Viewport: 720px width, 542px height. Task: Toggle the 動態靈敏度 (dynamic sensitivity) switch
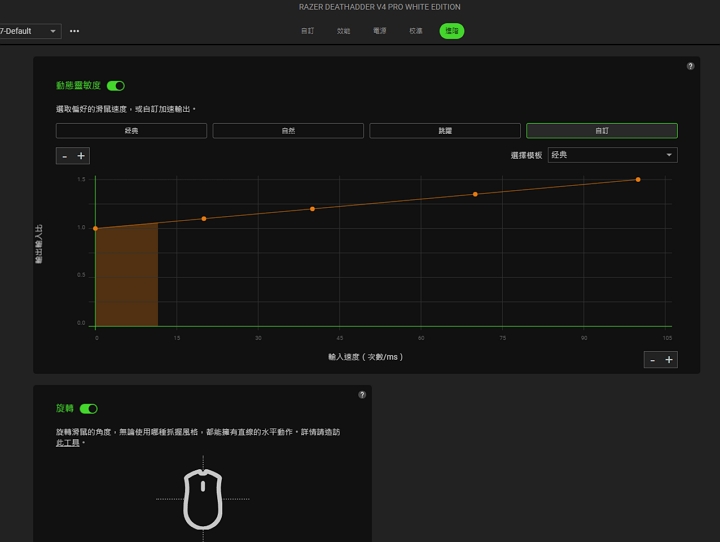116,86
